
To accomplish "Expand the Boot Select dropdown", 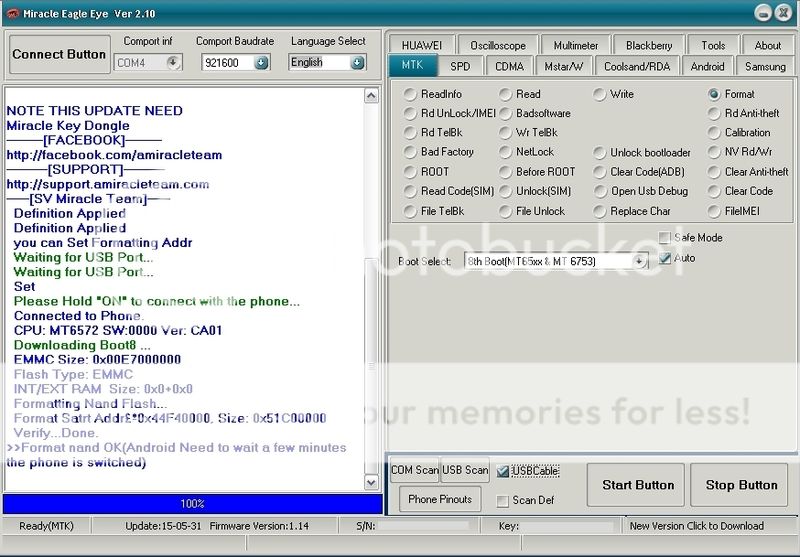I will [x=638, y=261].
